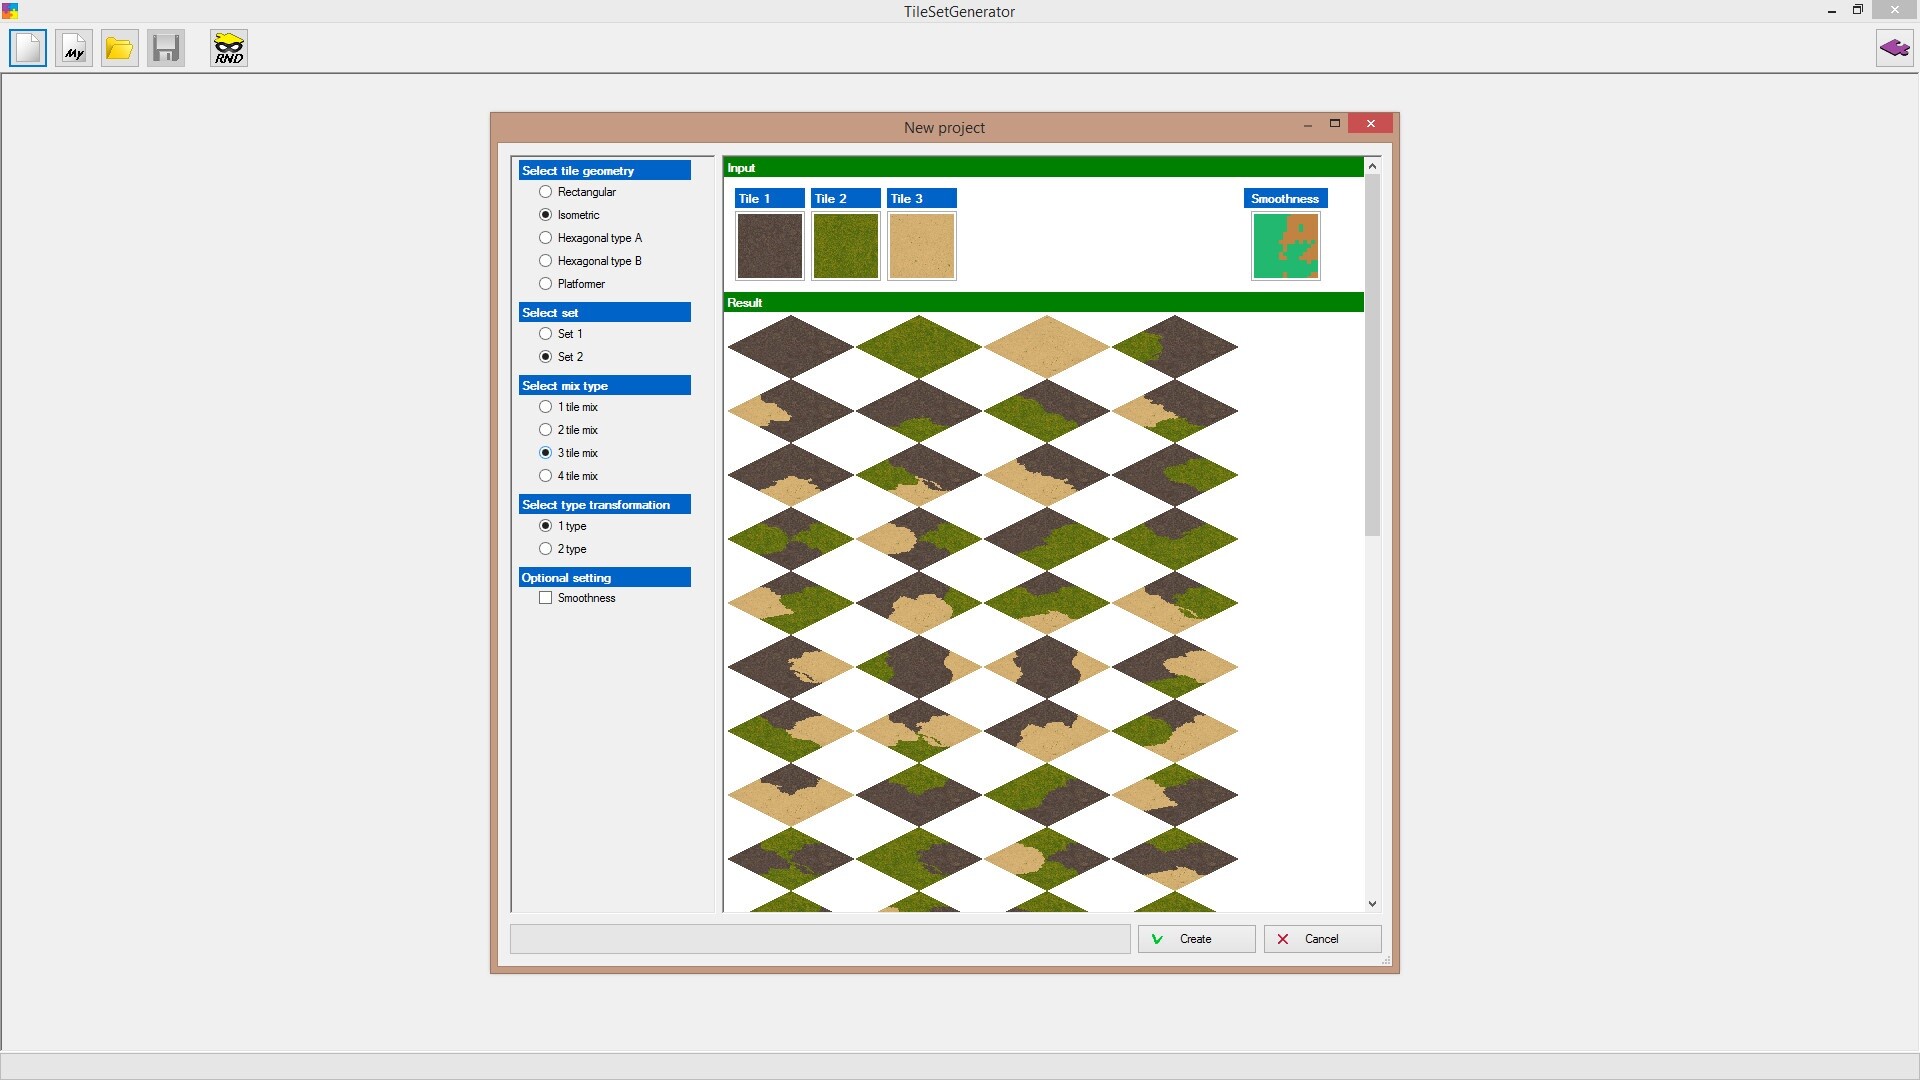Click the RND random generator icon

[x=229, y=48]
